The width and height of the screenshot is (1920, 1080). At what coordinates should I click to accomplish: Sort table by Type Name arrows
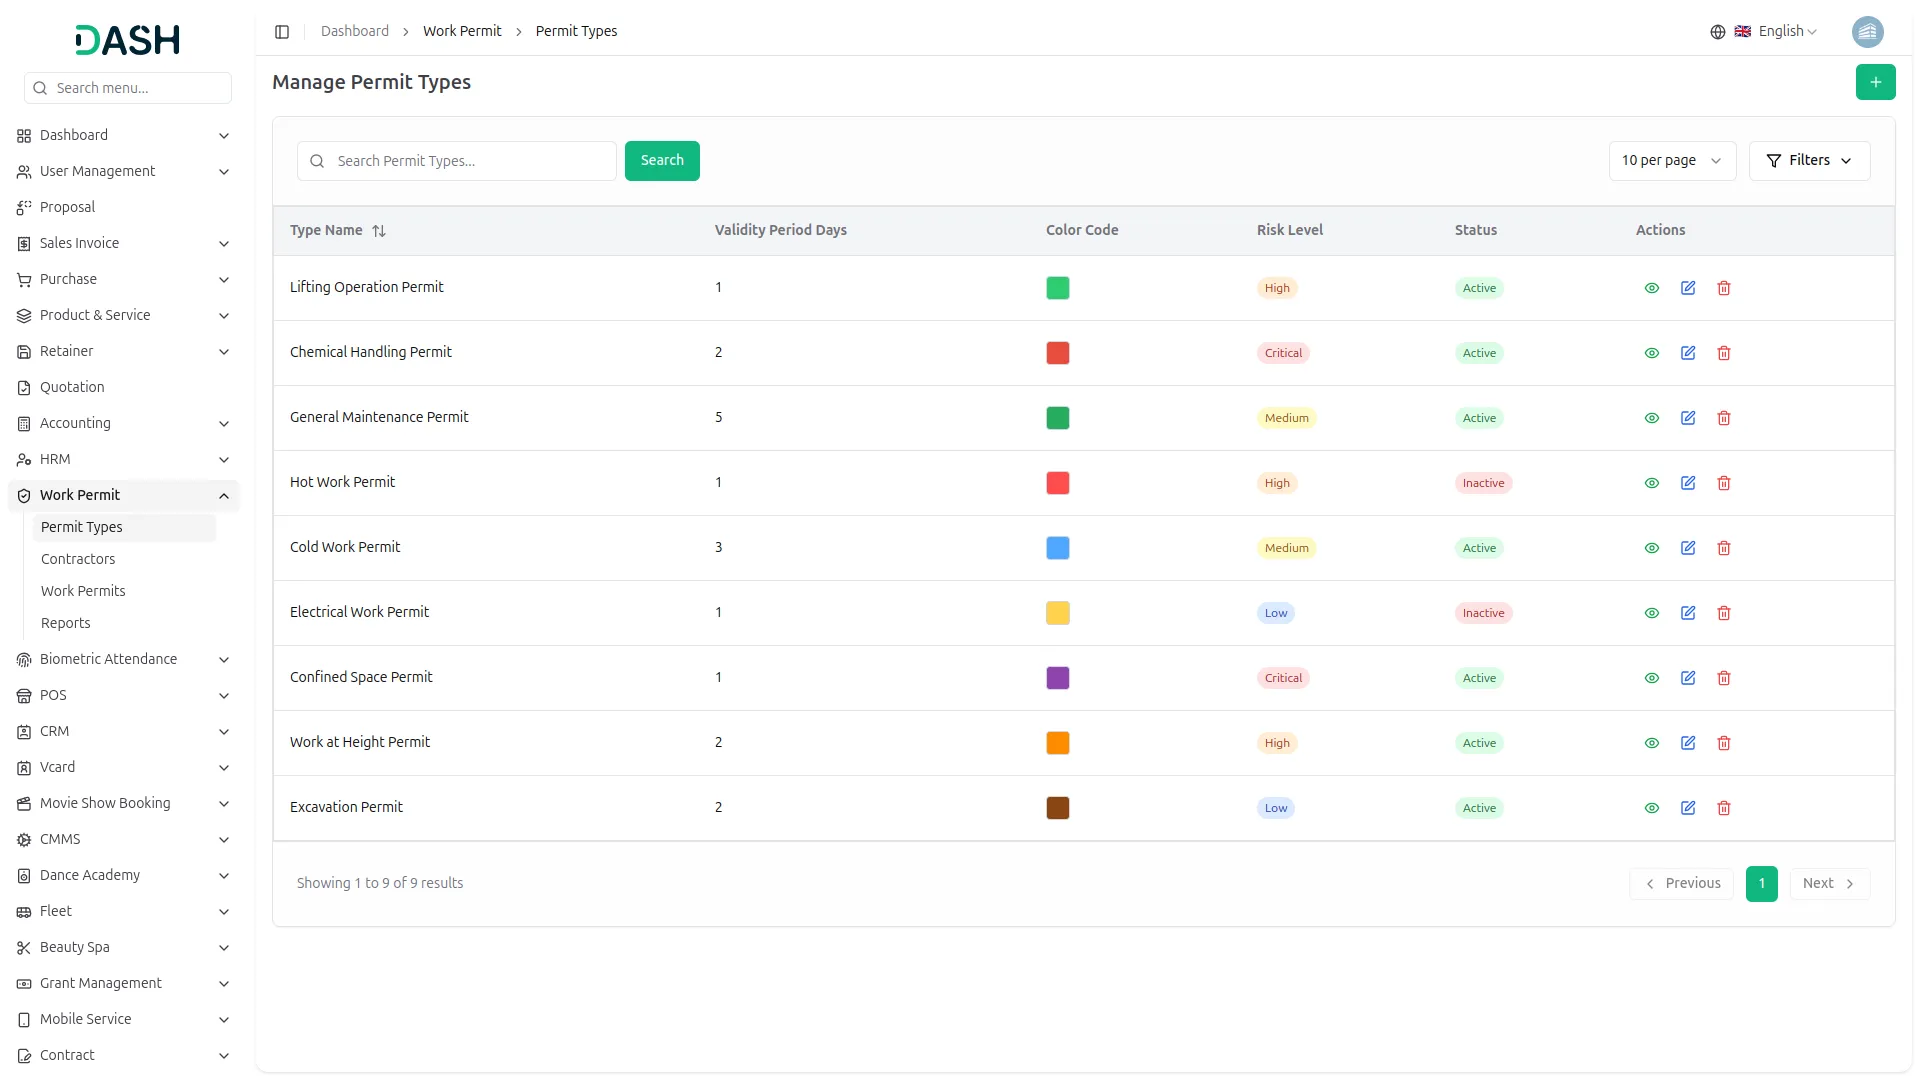pyautogui.click(x=379, y=231)
